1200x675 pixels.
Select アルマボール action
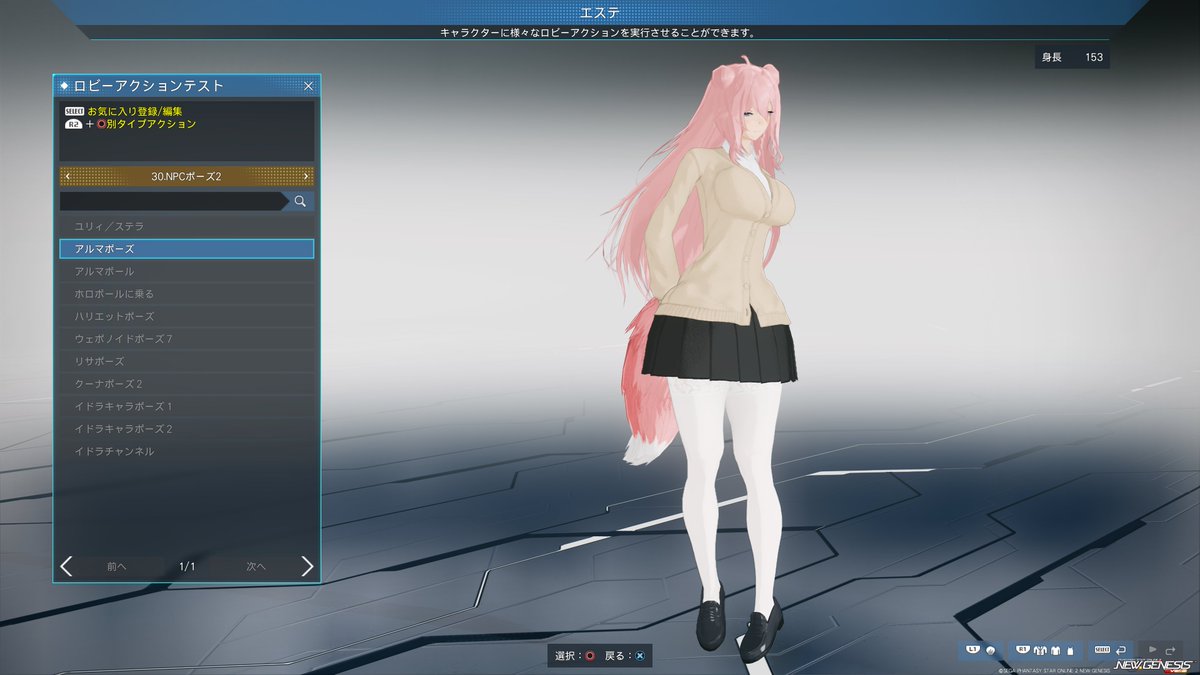coord(187,271)
